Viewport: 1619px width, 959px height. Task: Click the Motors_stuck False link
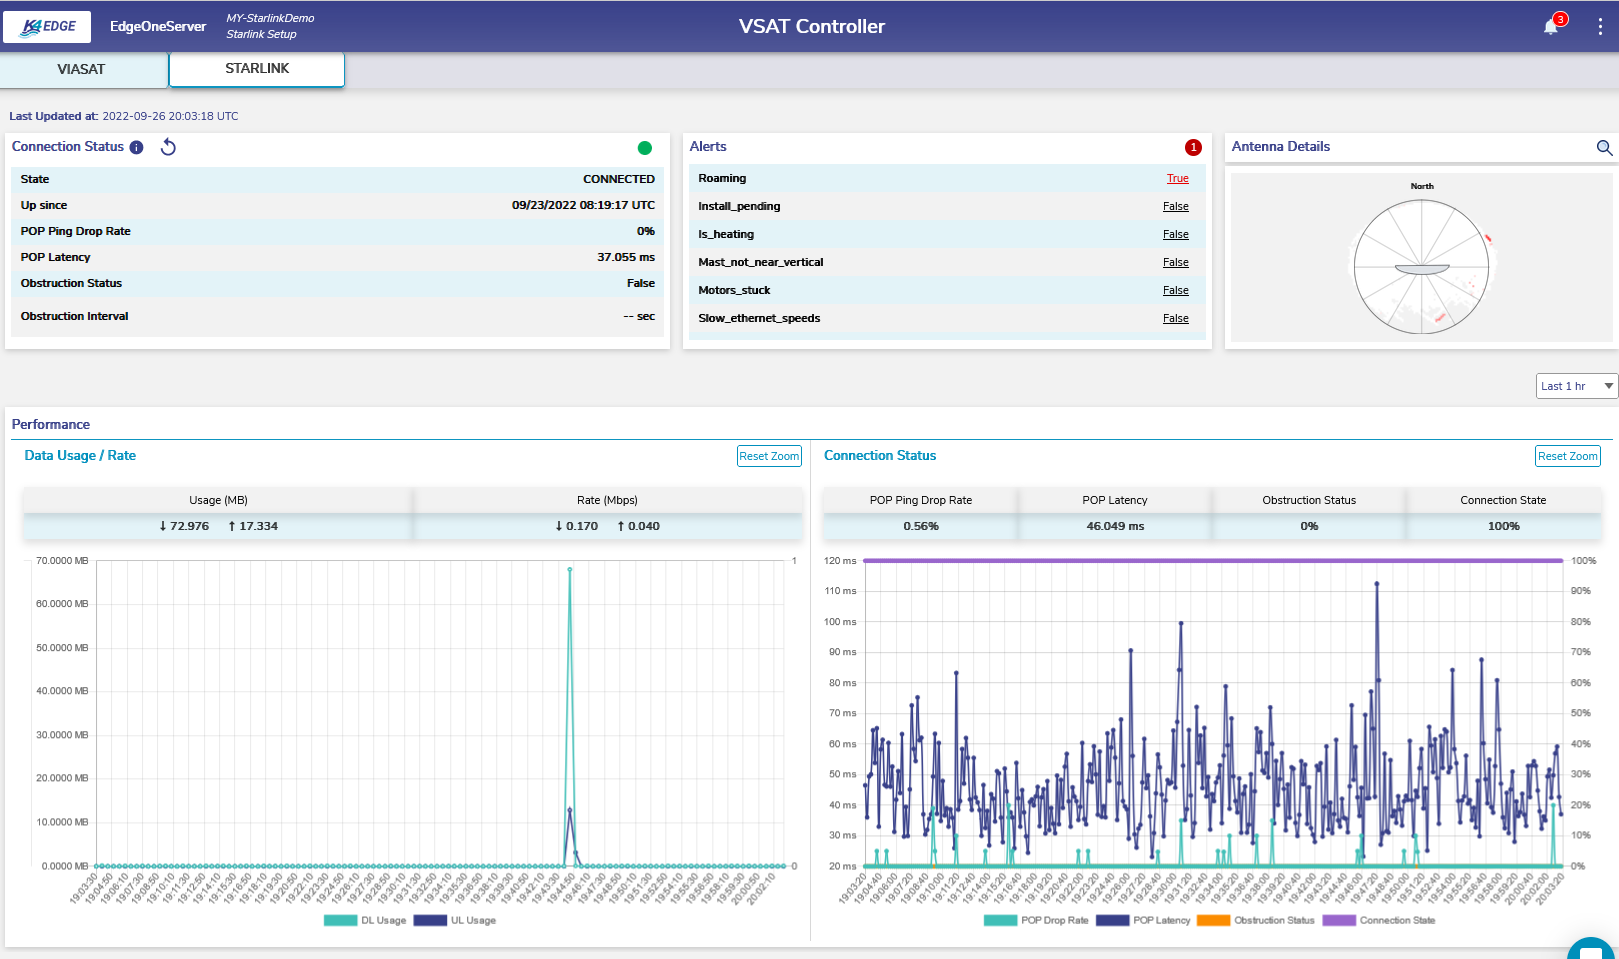point(1175,290)
